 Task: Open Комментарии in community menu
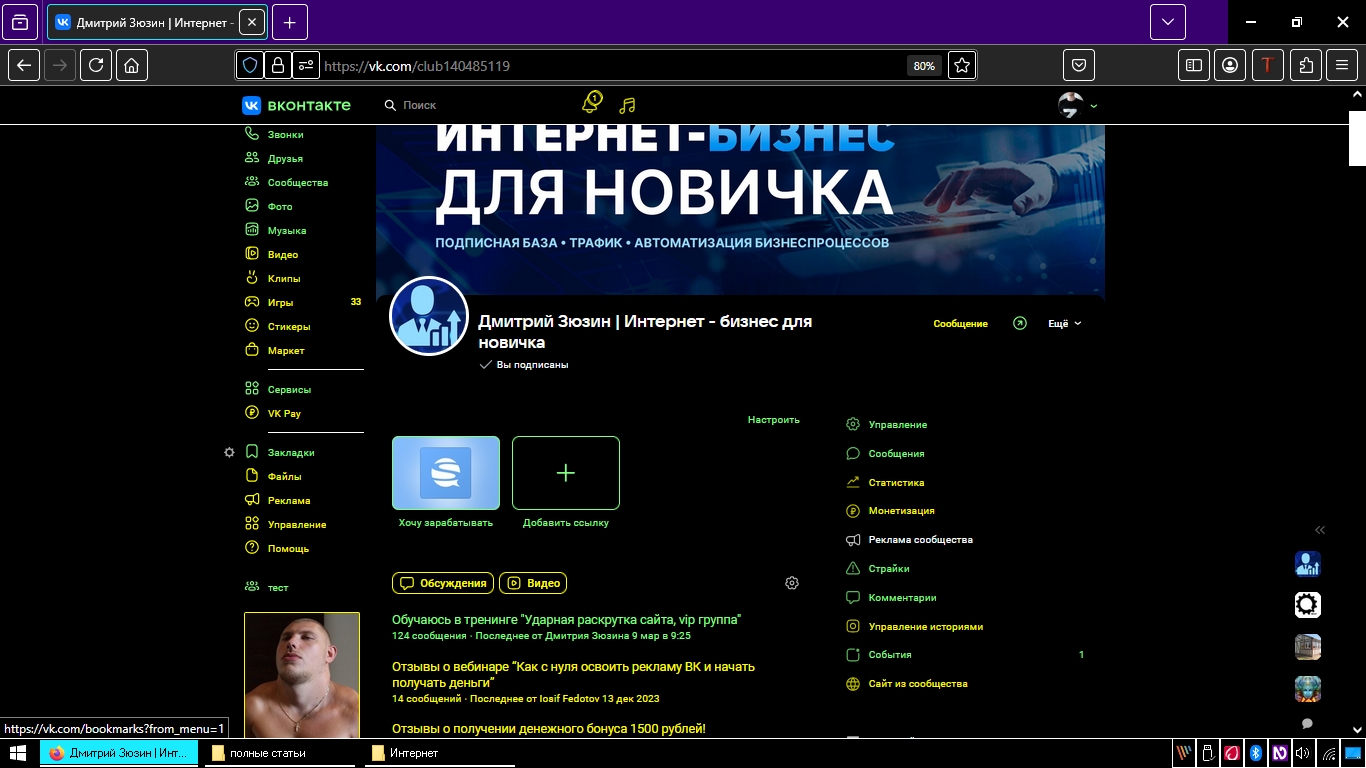coord(891,597)
